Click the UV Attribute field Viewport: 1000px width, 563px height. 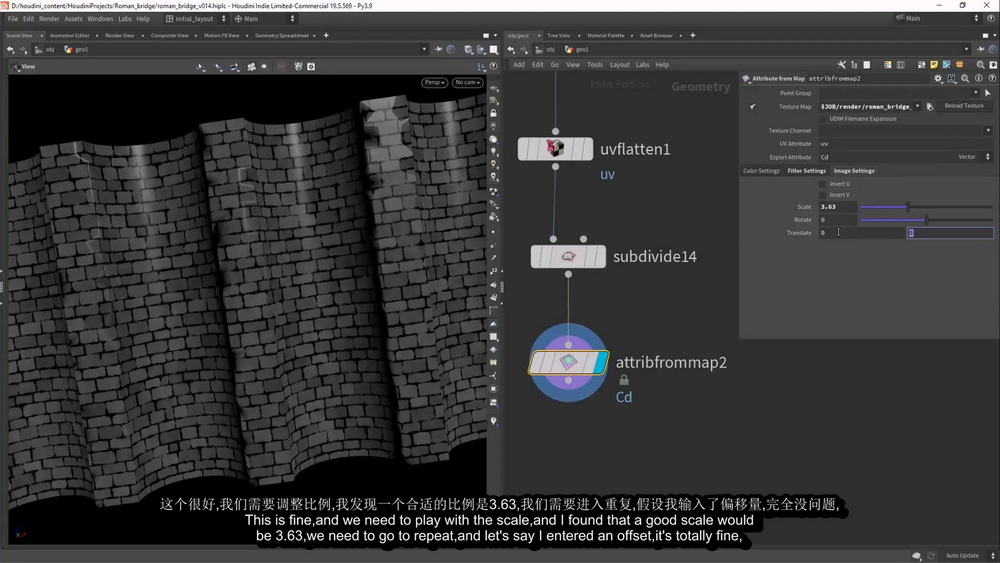(x=905, y=143)
